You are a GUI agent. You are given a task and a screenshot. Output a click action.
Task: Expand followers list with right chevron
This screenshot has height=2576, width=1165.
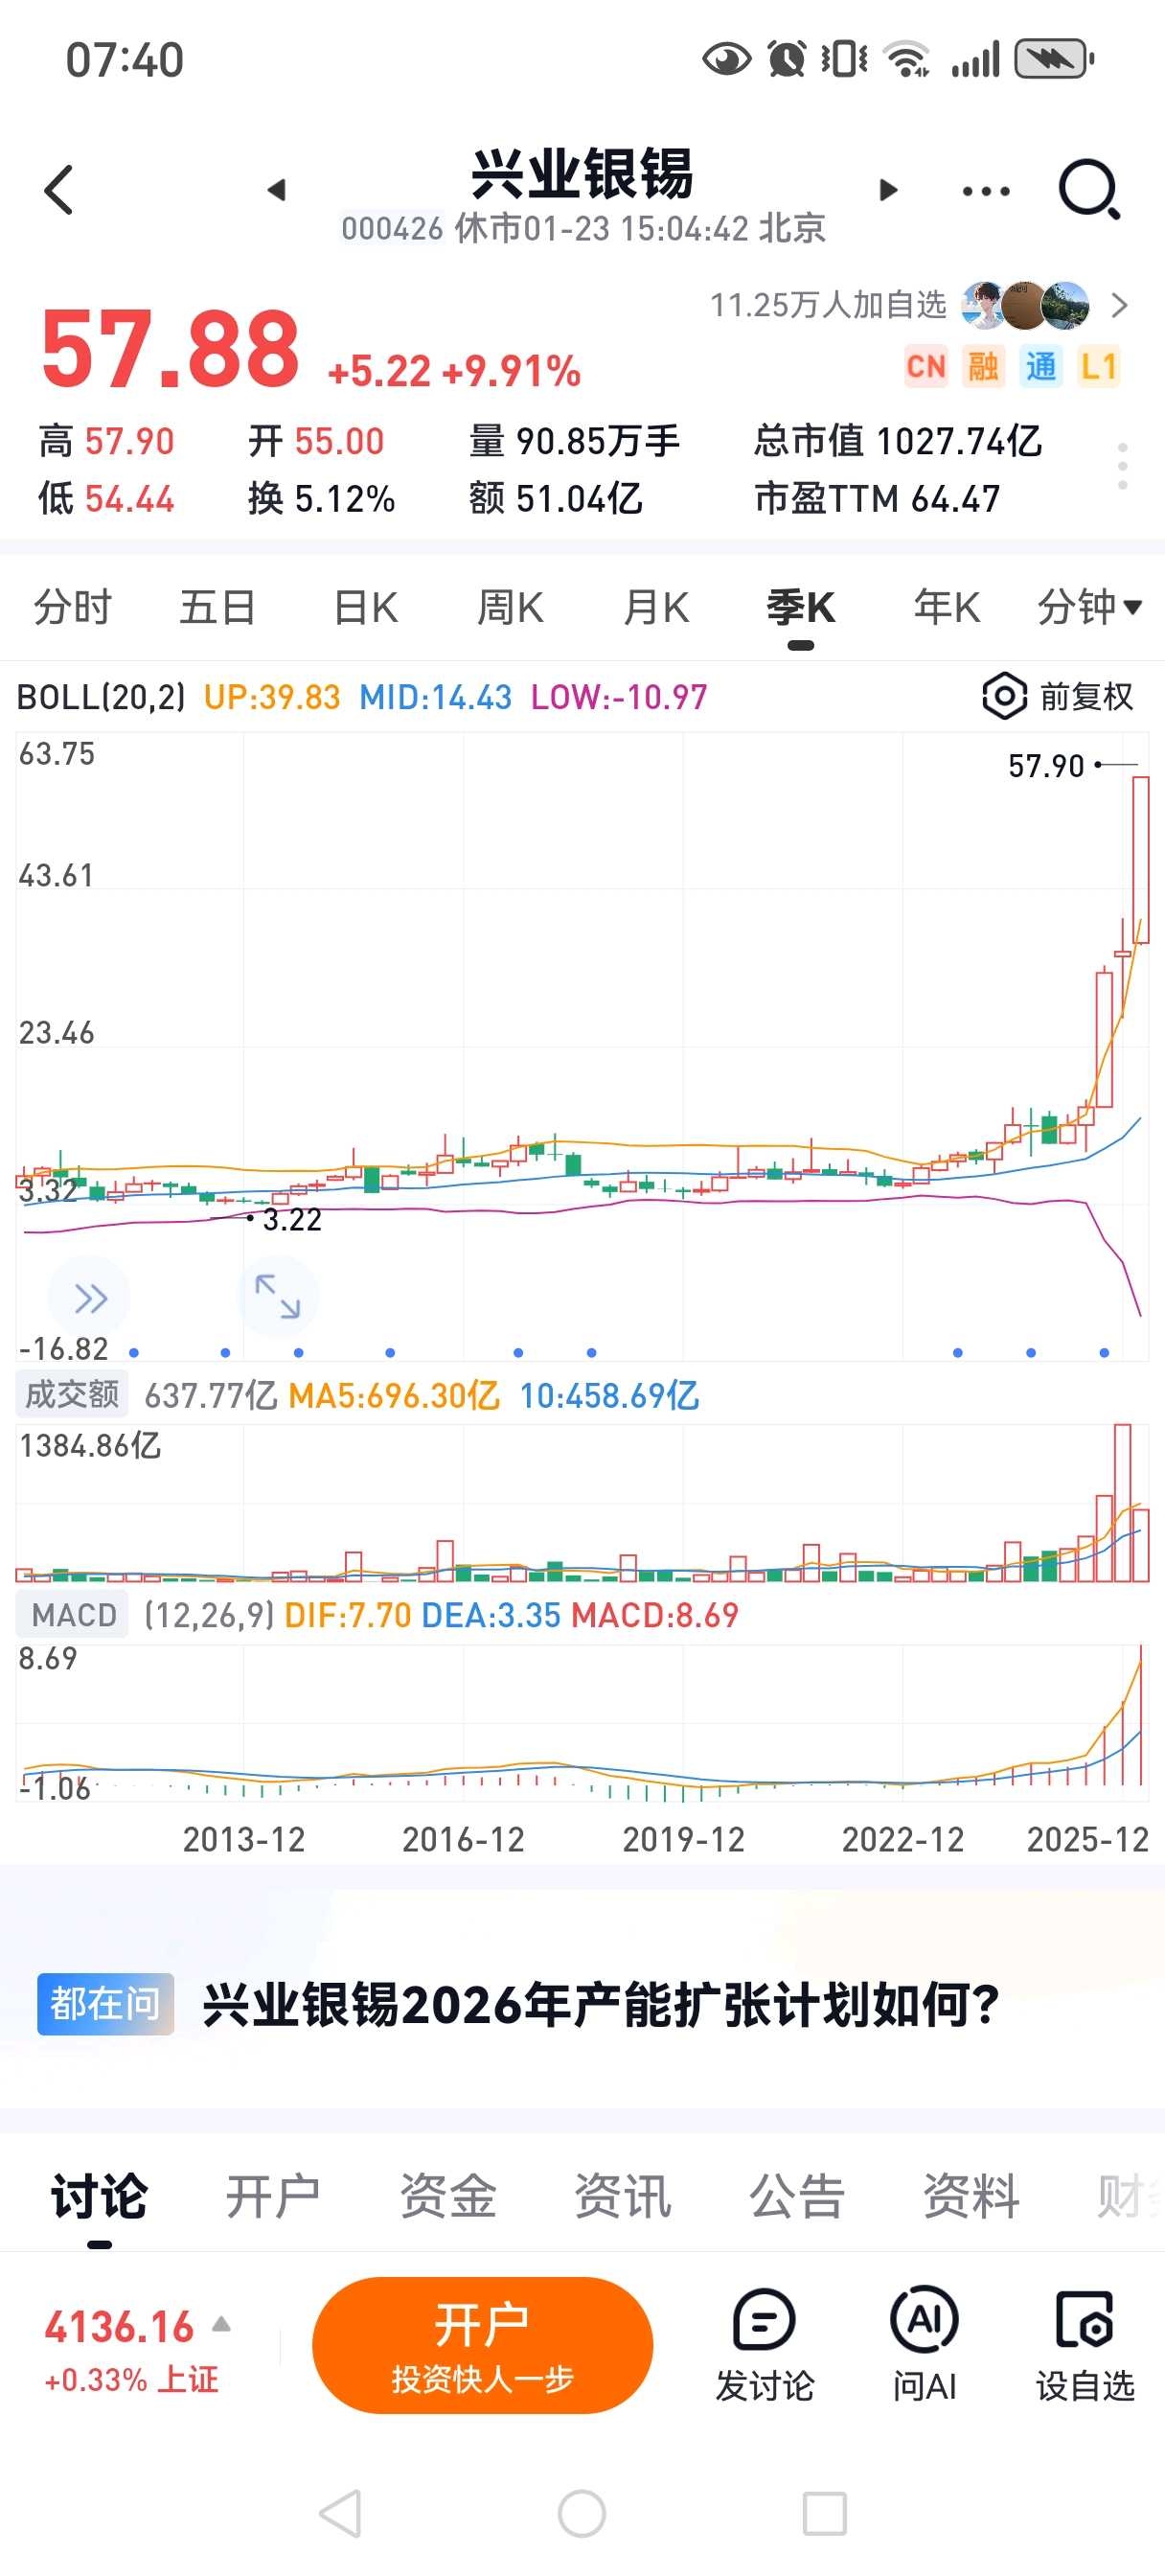click(x=1120, y=305)
